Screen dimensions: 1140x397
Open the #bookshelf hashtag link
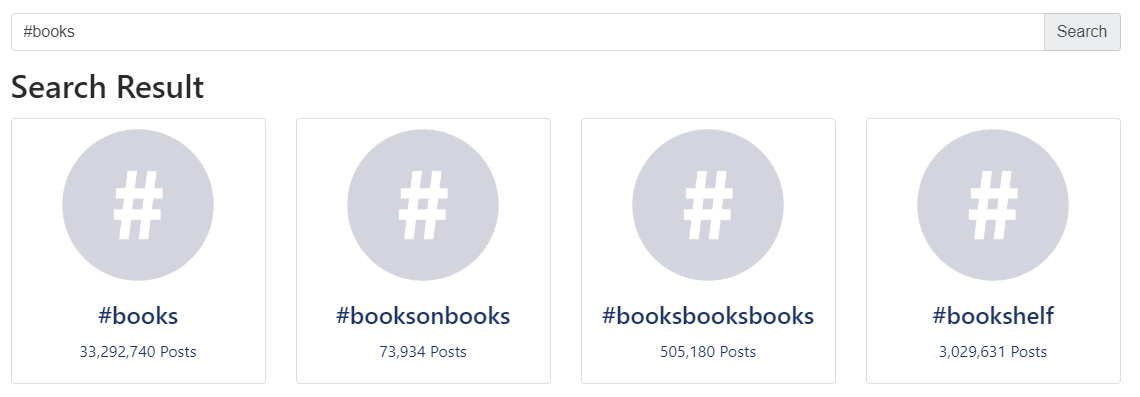993,316
